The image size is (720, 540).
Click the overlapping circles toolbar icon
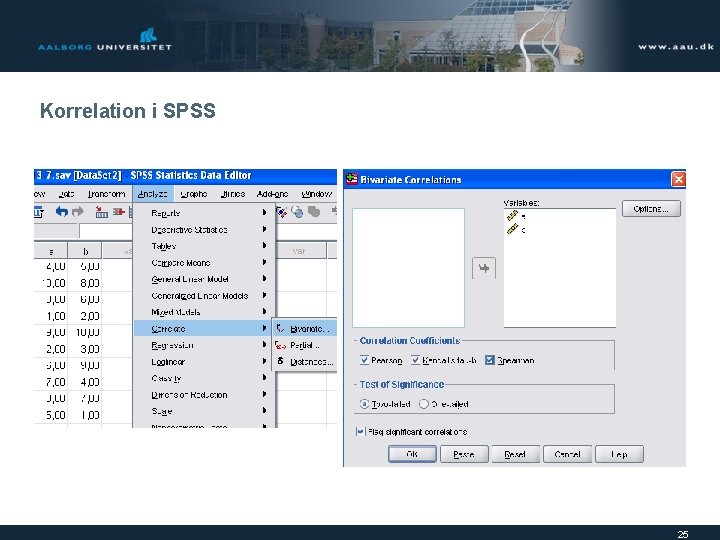(298, 212)
